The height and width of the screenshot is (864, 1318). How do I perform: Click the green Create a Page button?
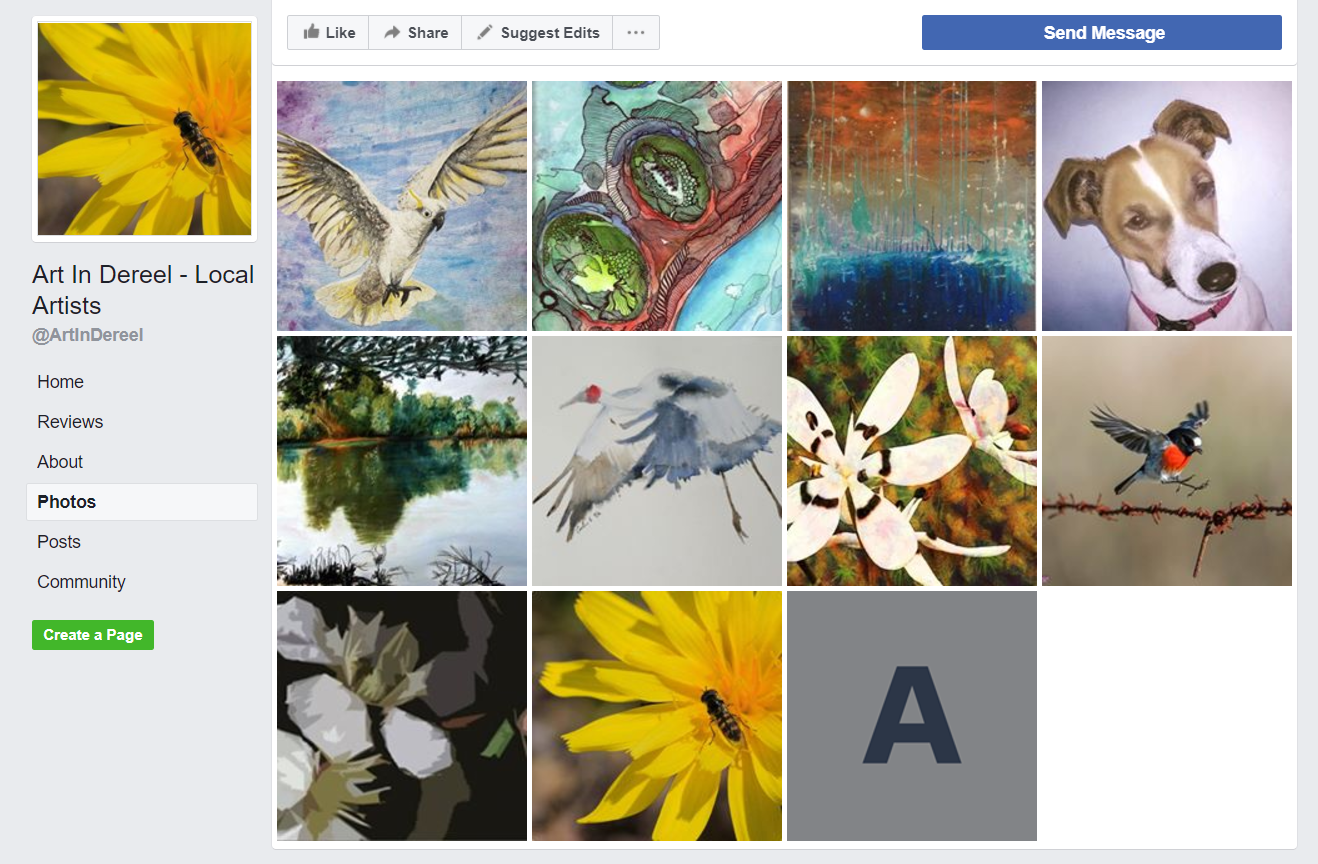[x=93, y=635]
